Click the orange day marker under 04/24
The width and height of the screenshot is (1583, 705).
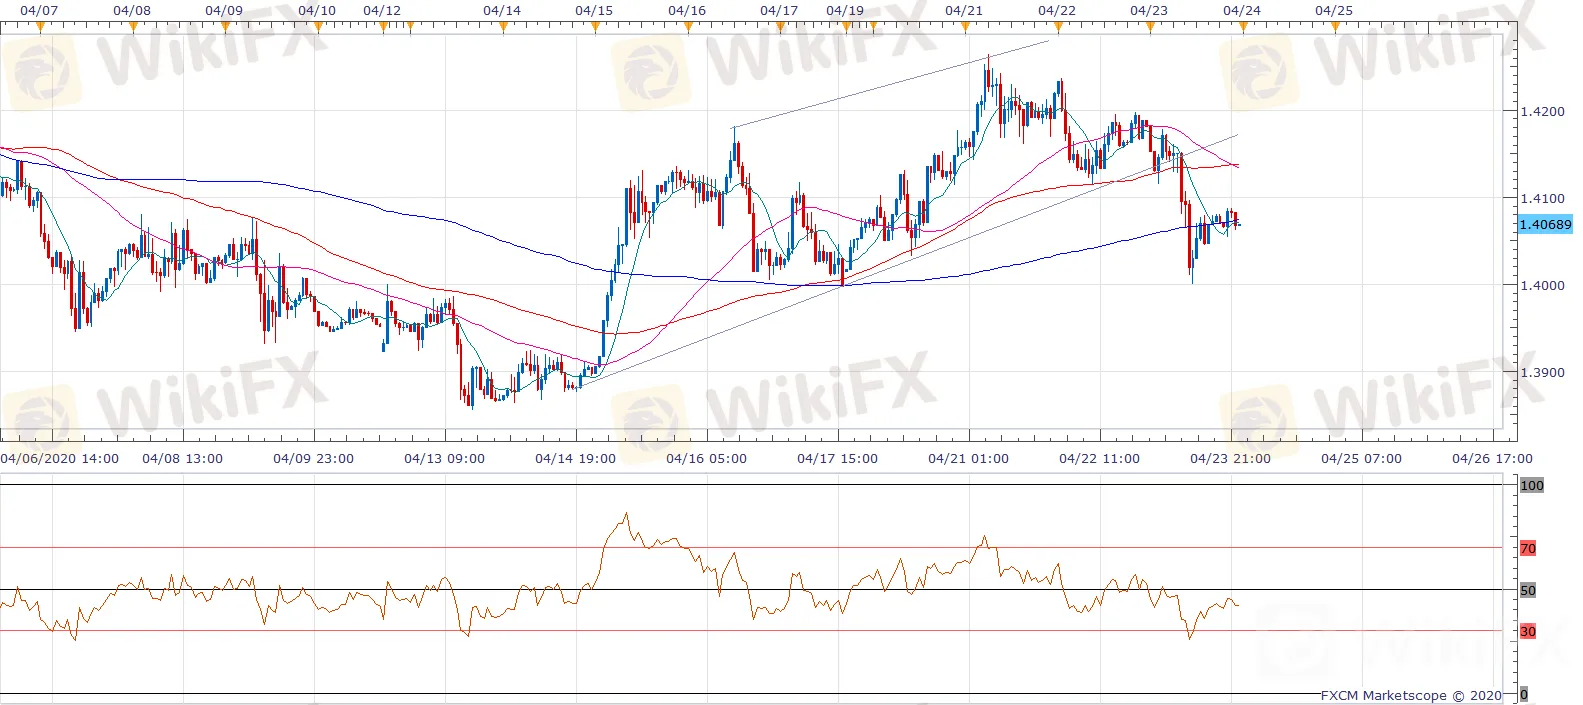tap(1243, 28)
